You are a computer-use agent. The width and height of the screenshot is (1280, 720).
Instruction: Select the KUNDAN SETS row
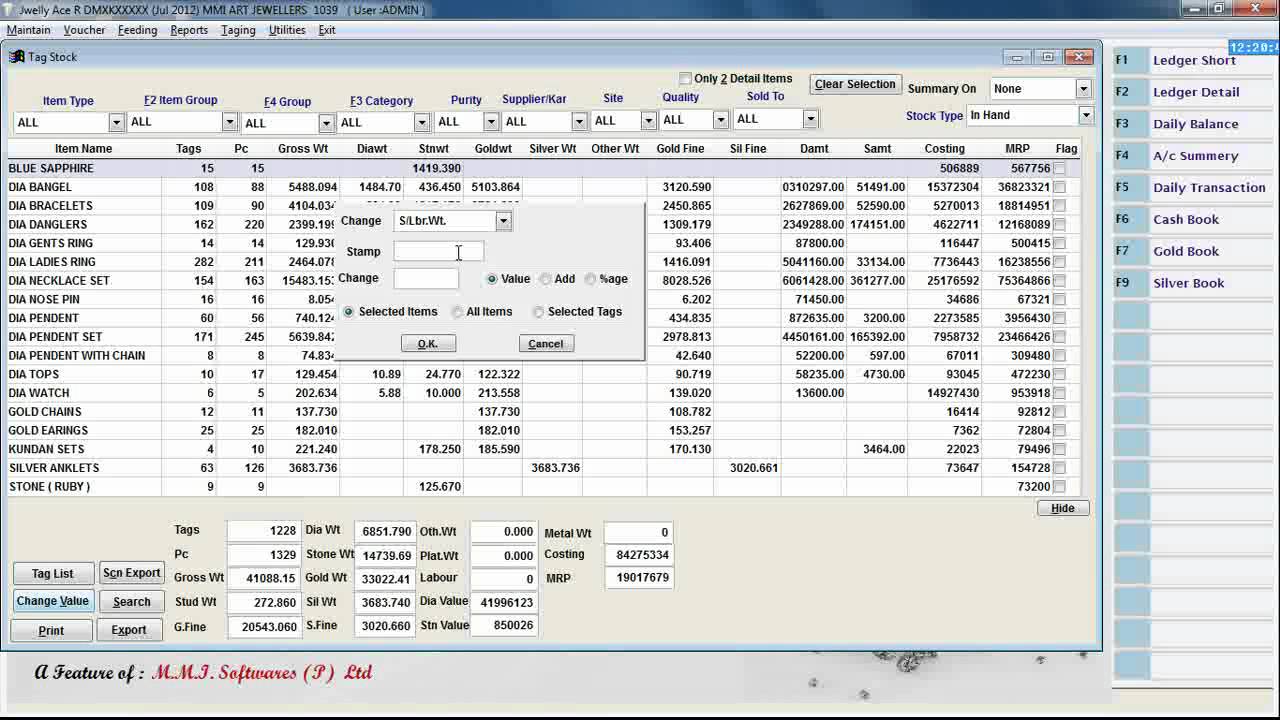543,450
